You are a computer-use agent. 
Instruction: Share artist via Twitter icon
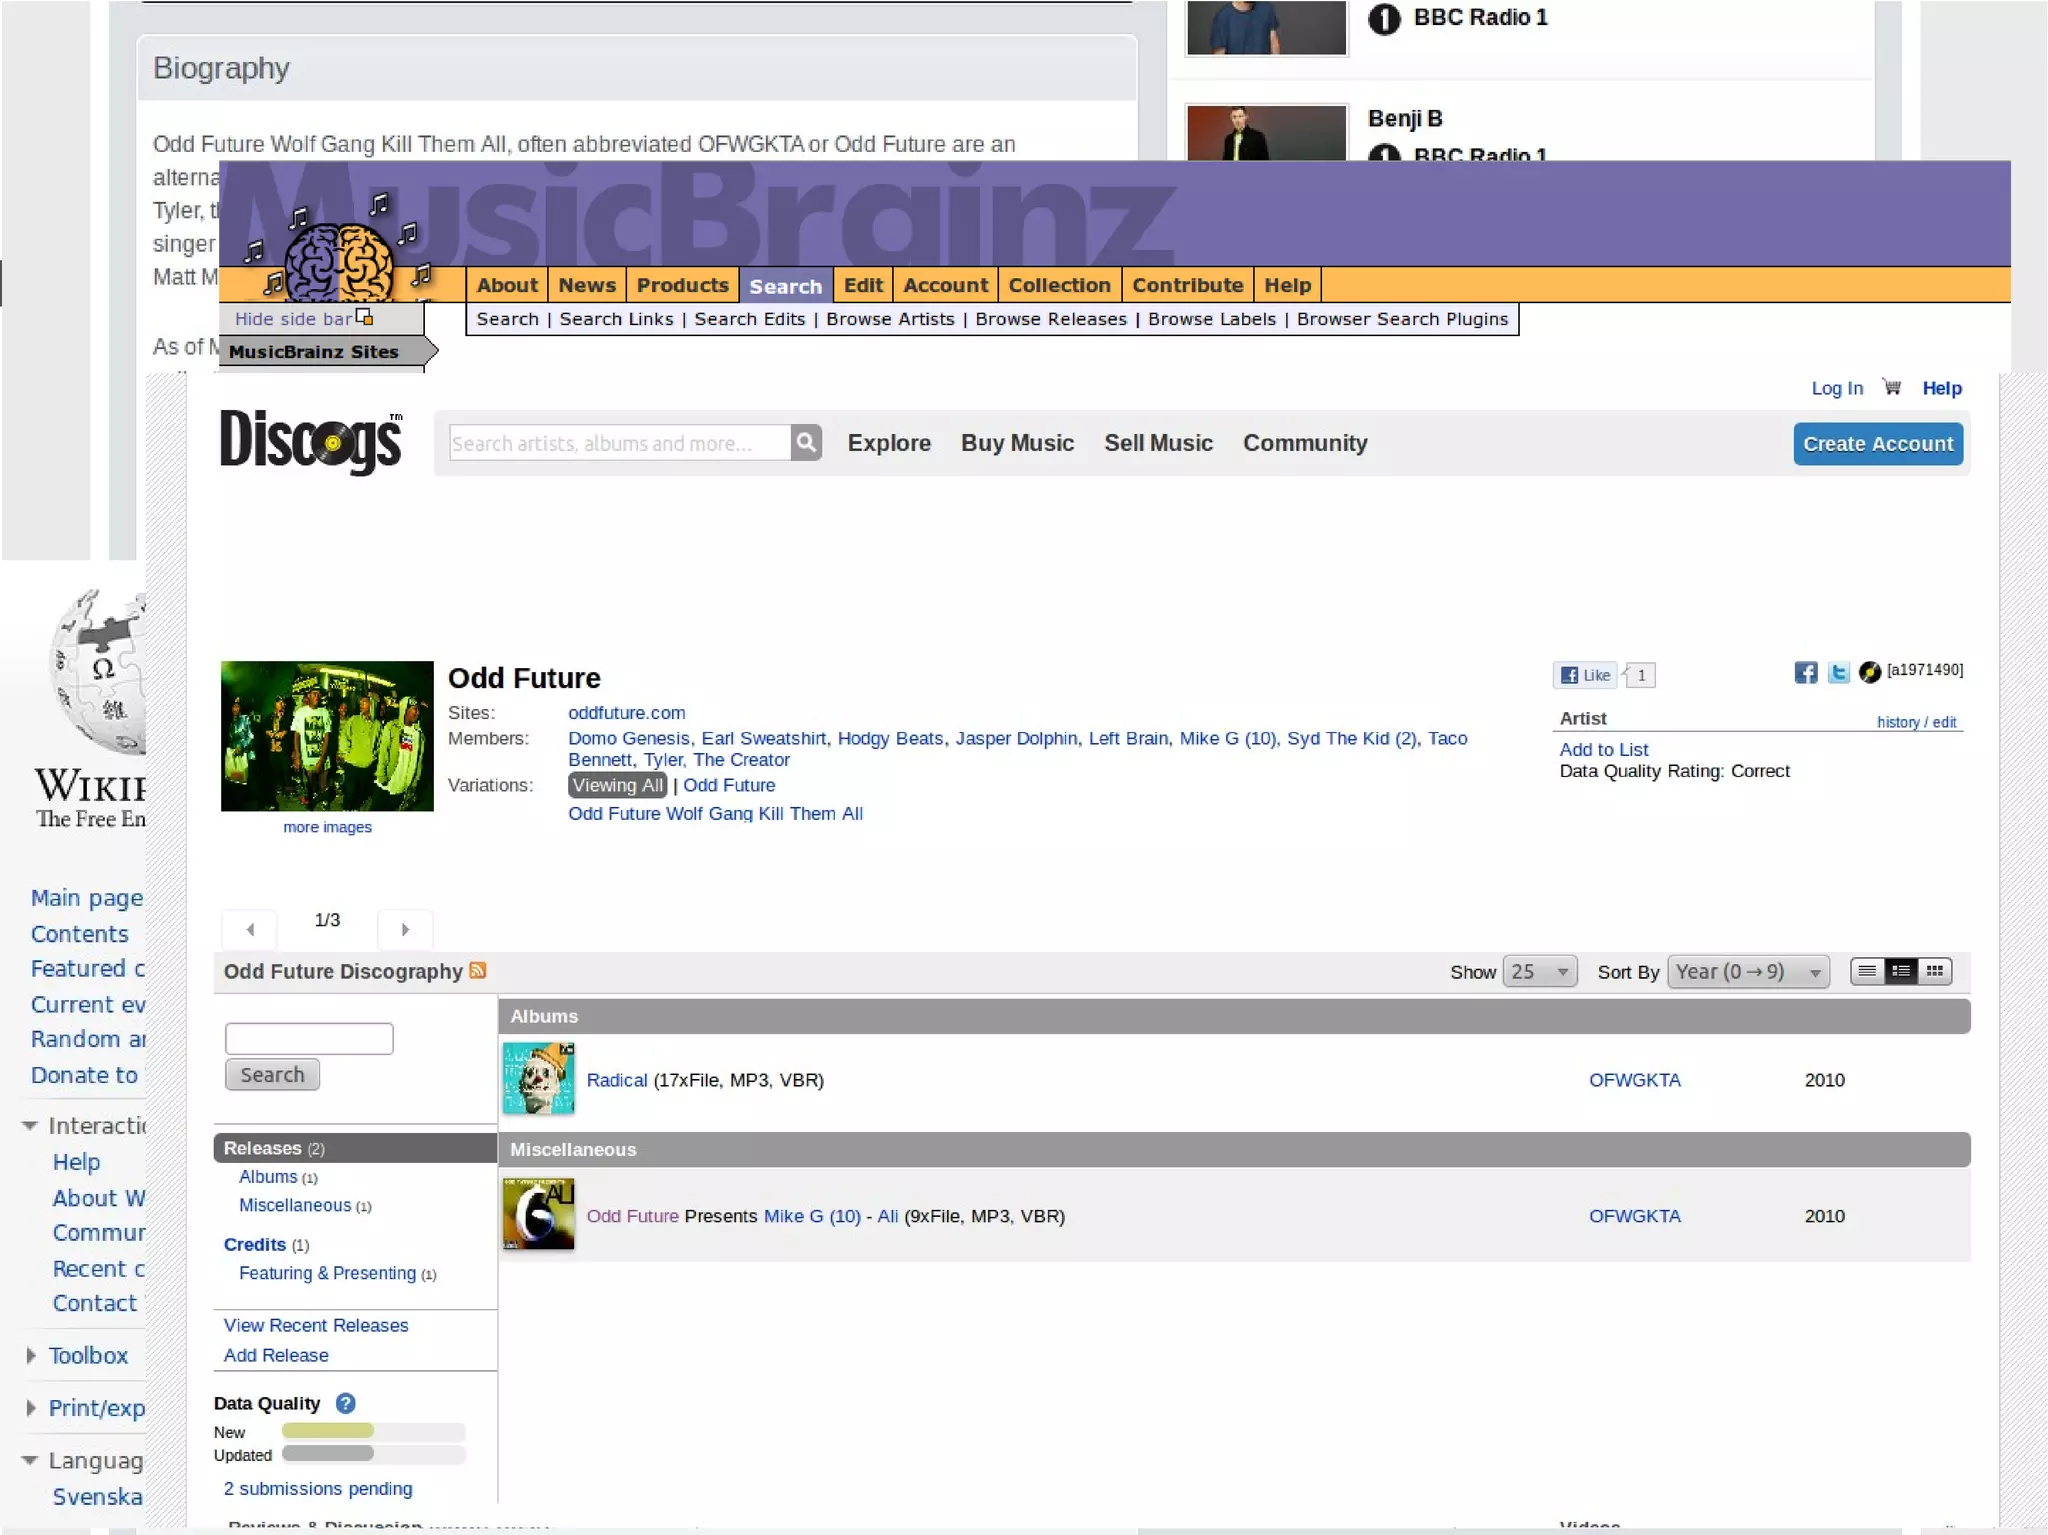tap(1838, 672)
